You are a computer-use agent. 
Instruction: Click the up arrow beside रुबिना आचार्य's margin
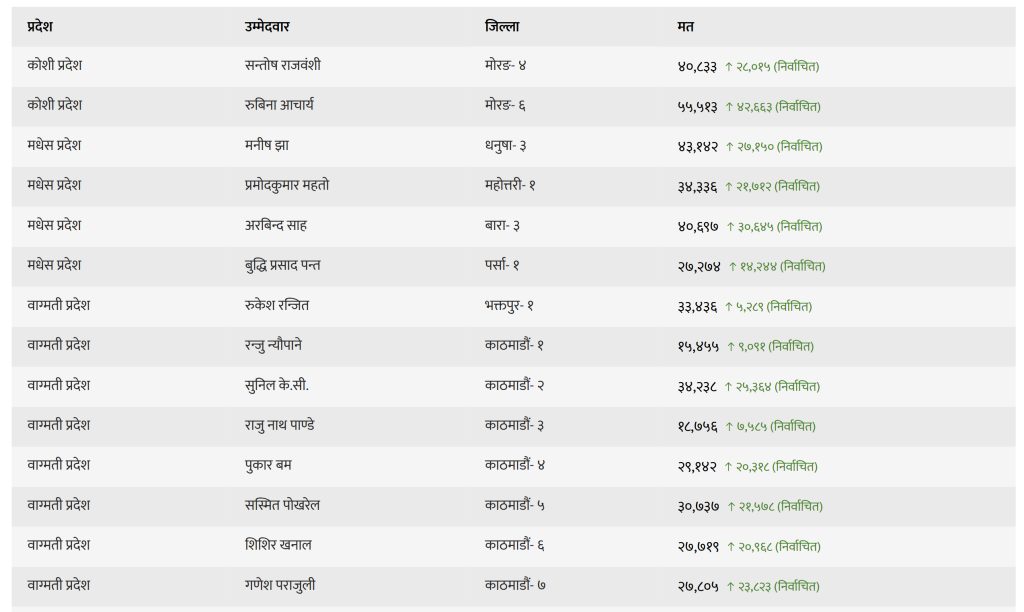click(x=729, y=107)
